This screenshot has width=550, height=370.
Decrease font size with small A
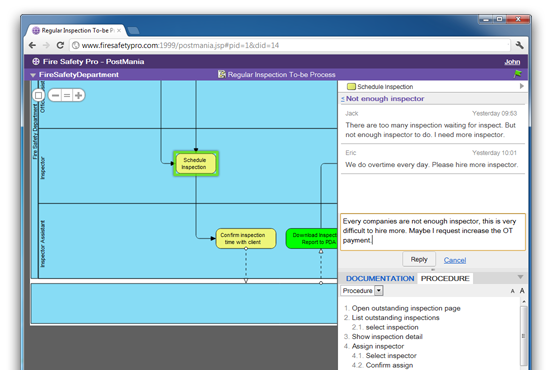click(x=512, y=291)
